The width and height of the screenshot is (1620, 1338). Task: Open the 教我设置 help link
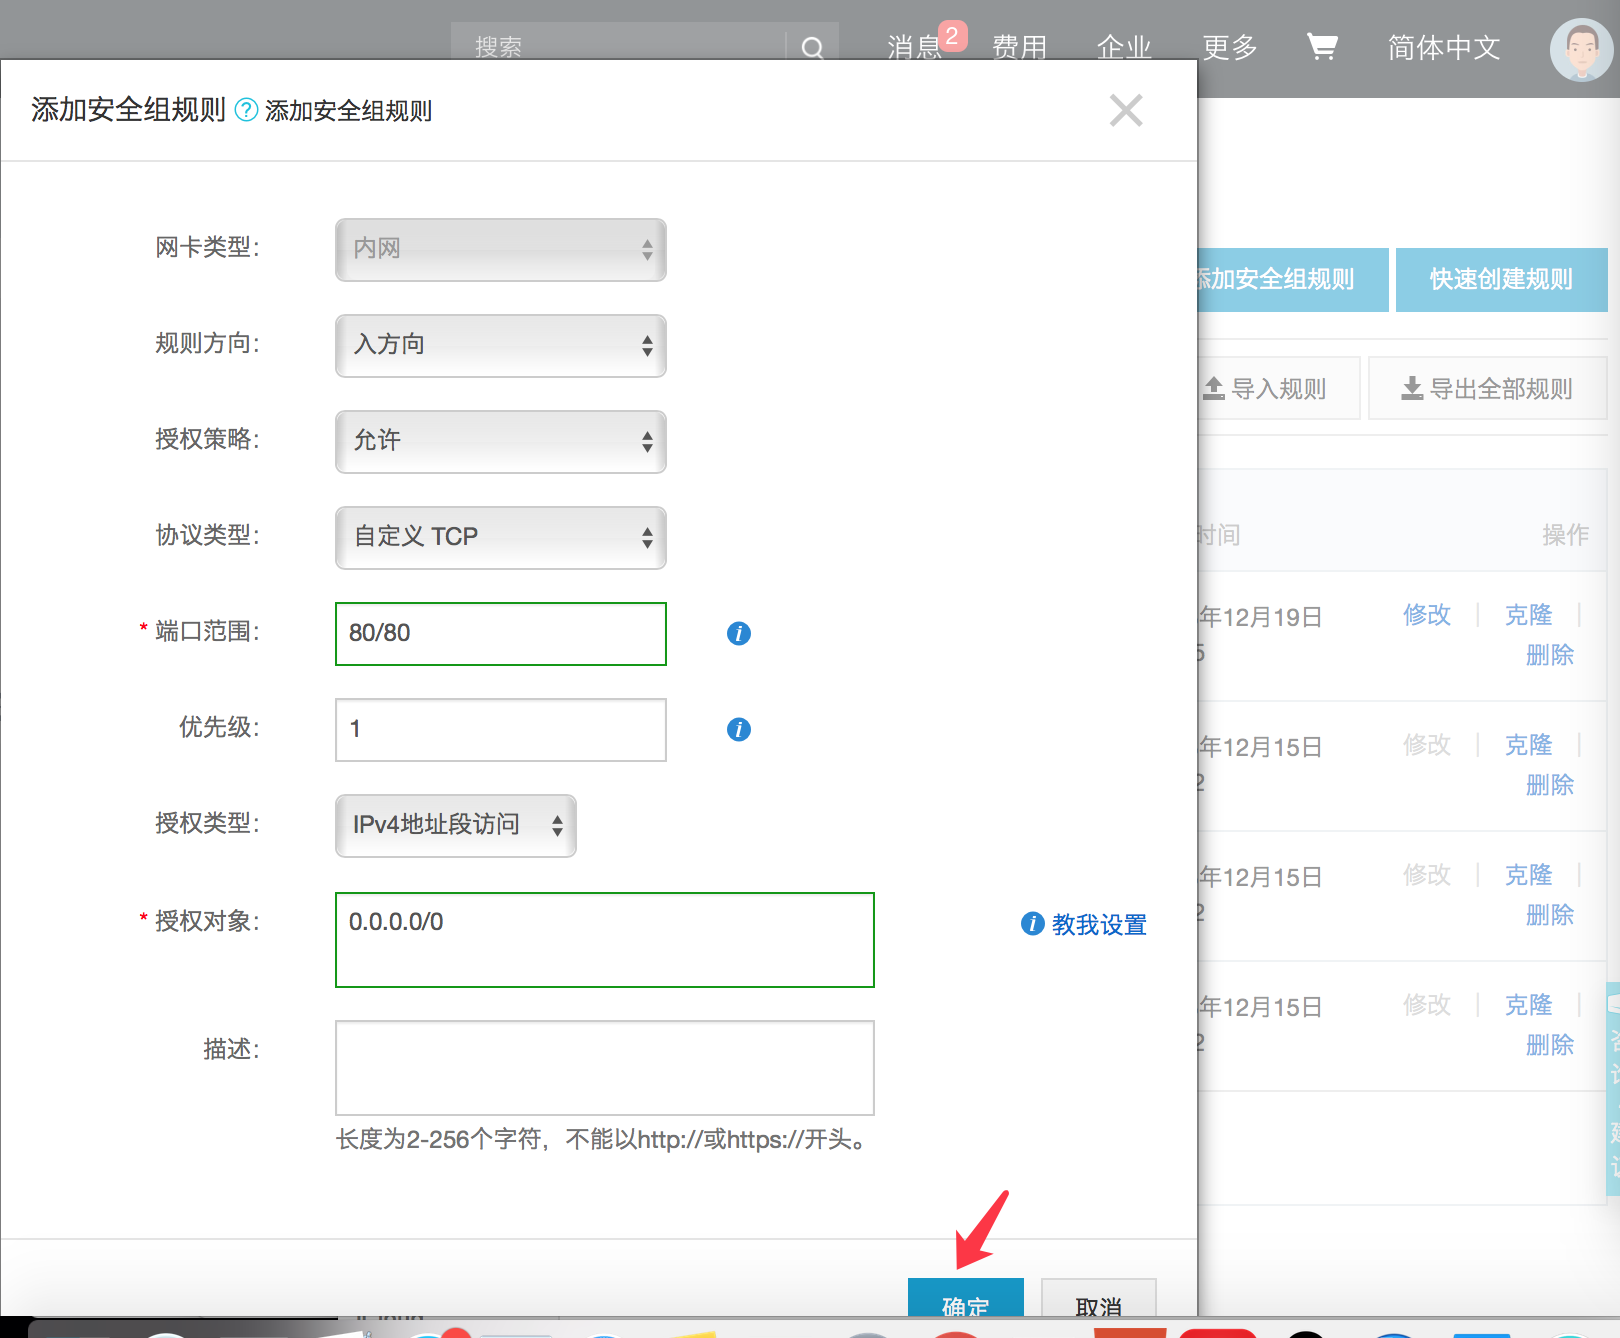click(1097, 925)
